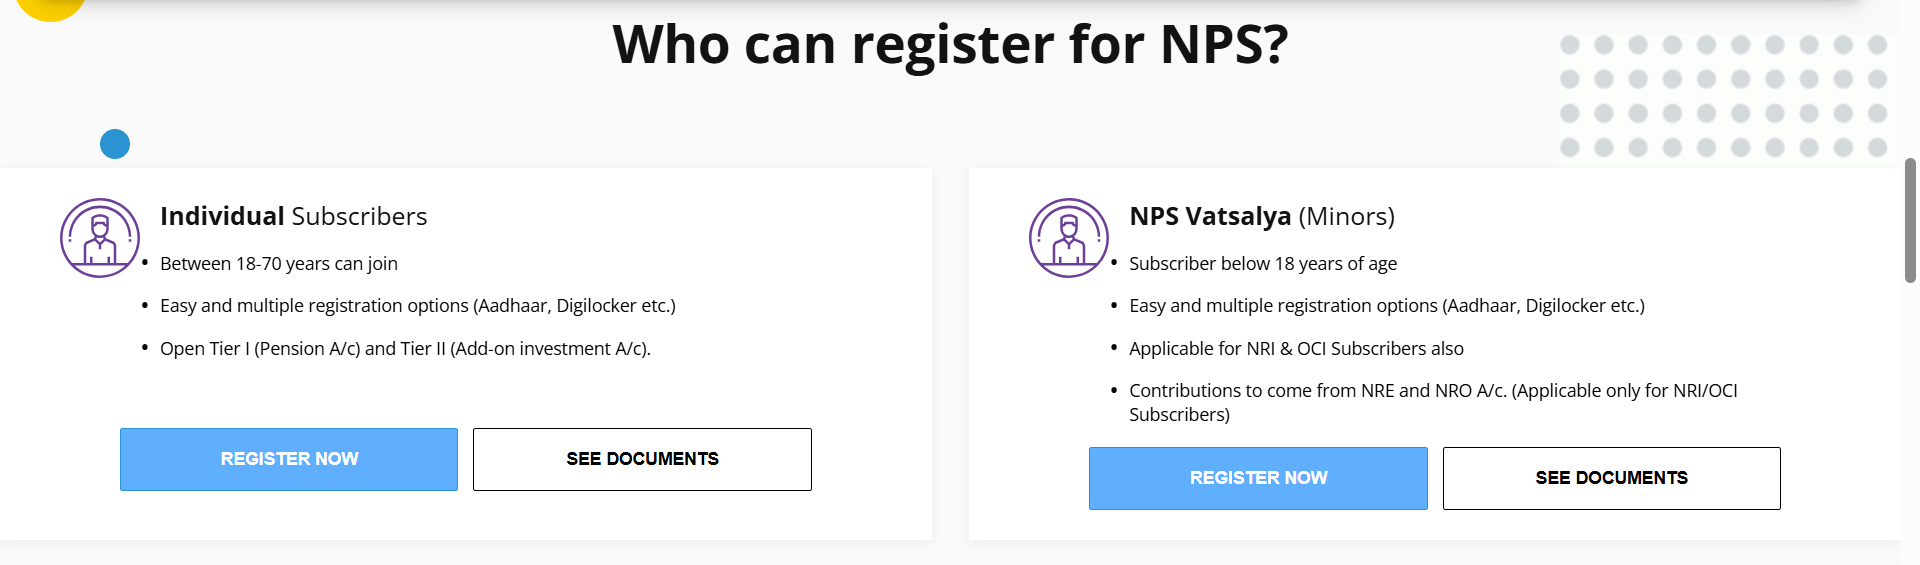Click the Aadhaar, Digilocker bullet under Individual Subscribers
This screenshot has height=565, width=1920.
(x=418, y=306)
